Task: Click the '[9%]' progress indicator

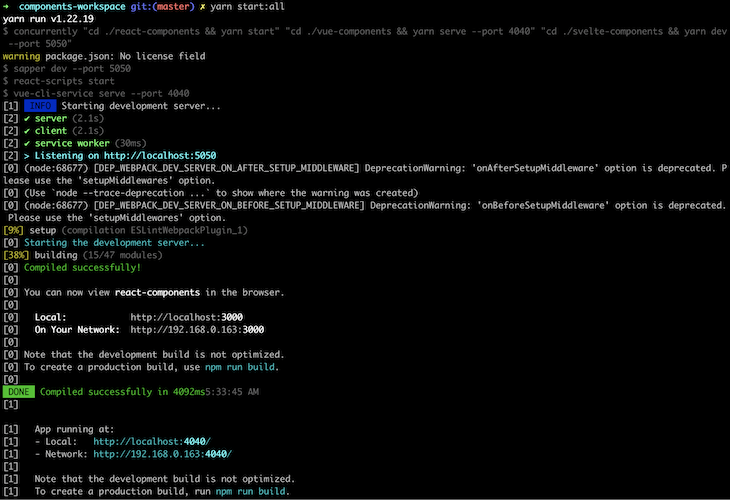Action: 13,230
